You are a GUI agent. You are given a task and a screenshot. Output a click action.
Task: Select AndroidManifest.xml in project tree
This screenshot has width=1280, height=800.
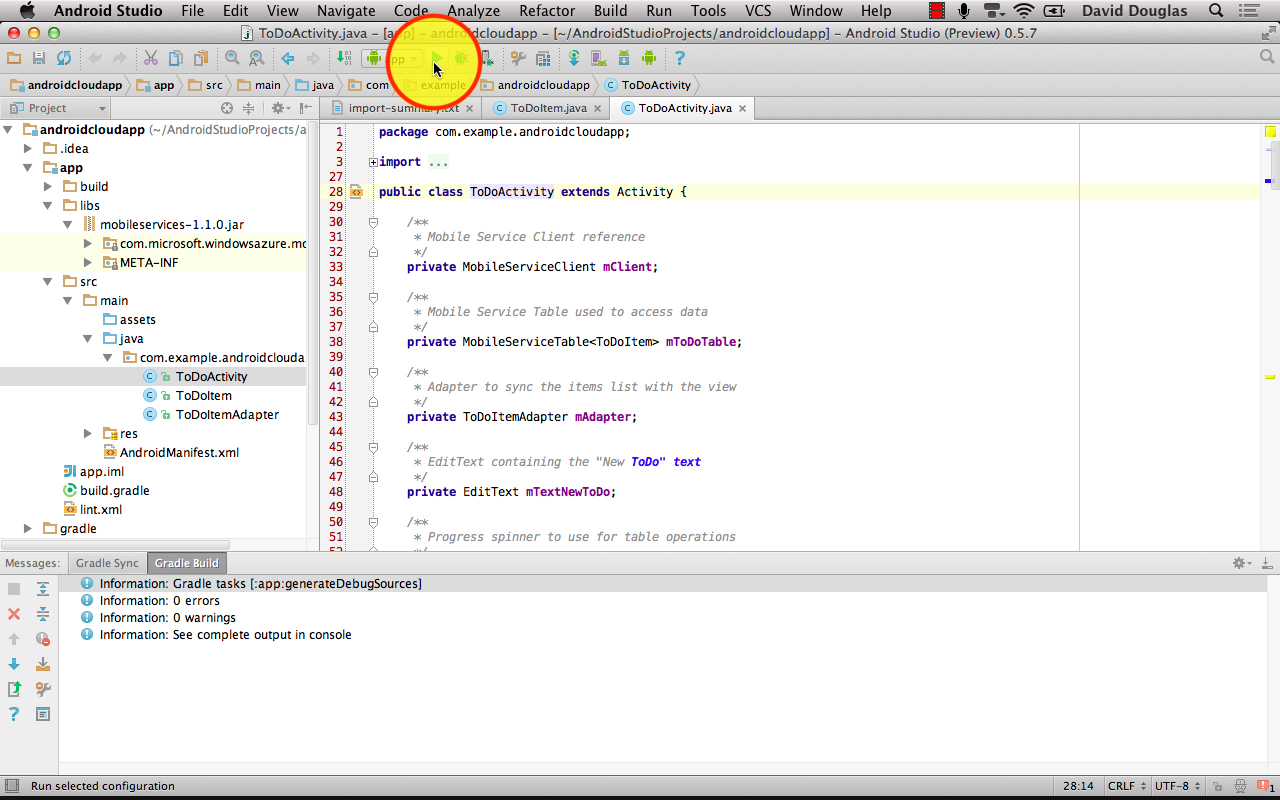(x=179, y=452)
